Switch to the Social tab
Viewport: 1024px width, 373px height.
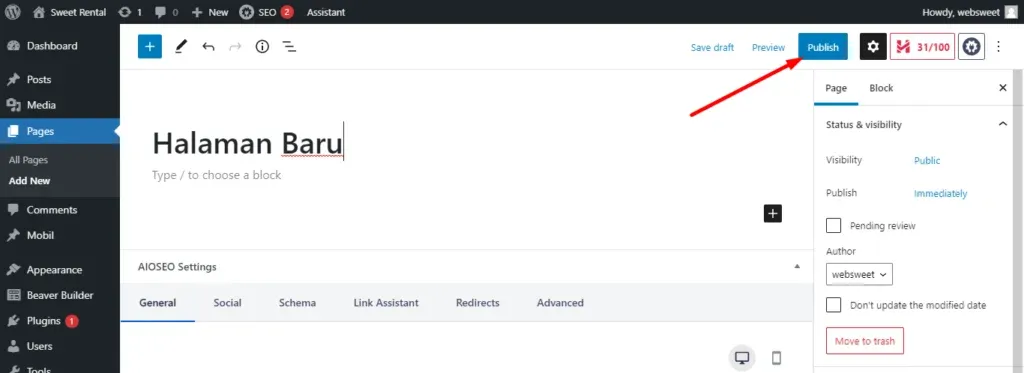227,302
